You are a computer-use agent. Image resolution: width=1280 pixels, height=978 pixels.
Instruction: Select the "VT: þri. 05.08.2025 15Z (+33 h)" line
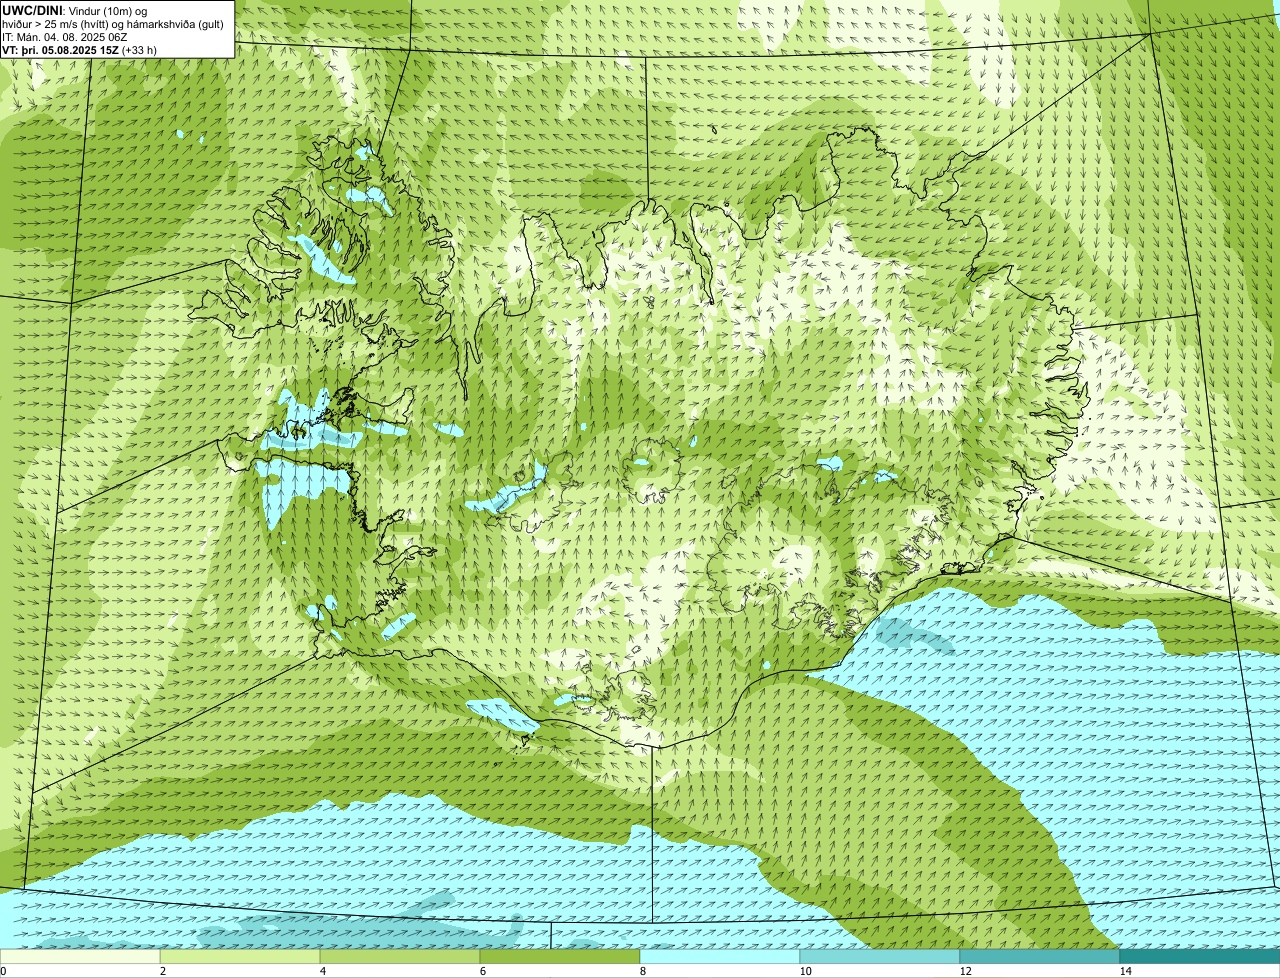tap(79, 50)
